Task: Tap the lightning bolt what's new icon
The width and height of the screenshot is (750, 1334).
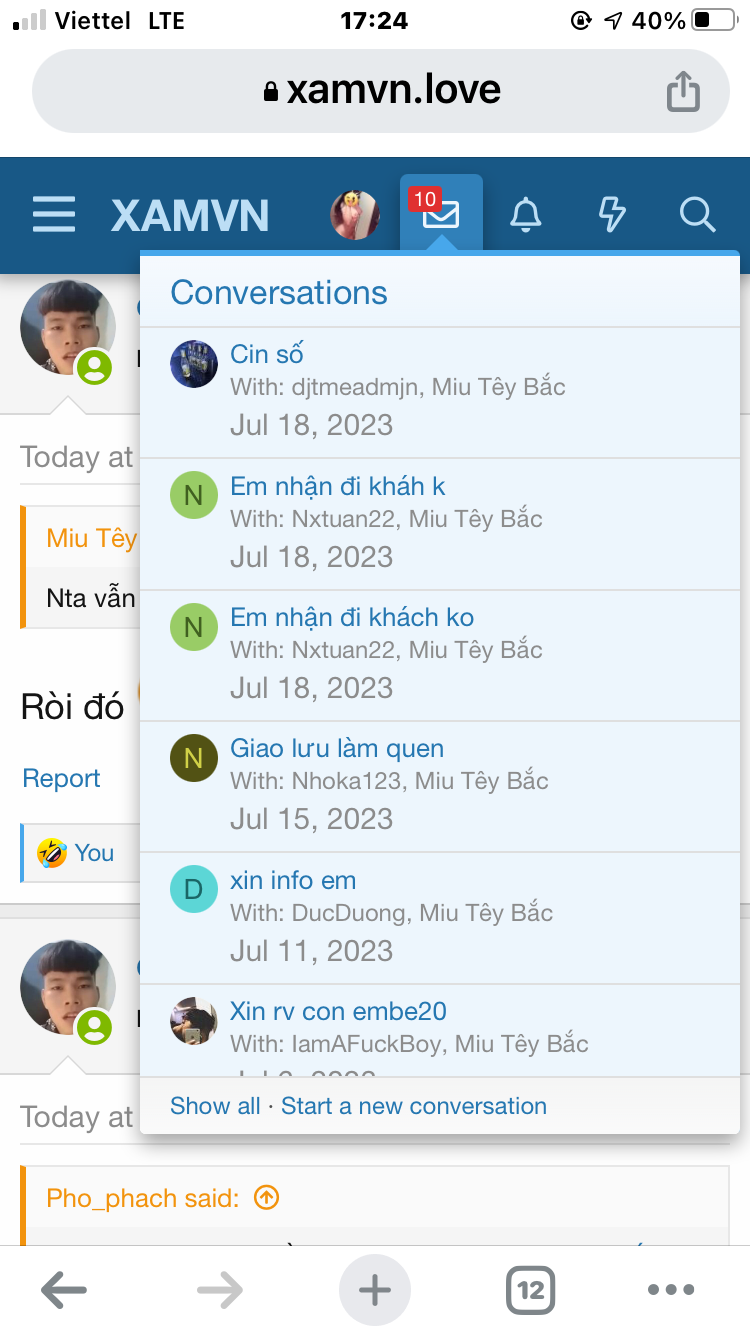Action: [x=611, y=214]
